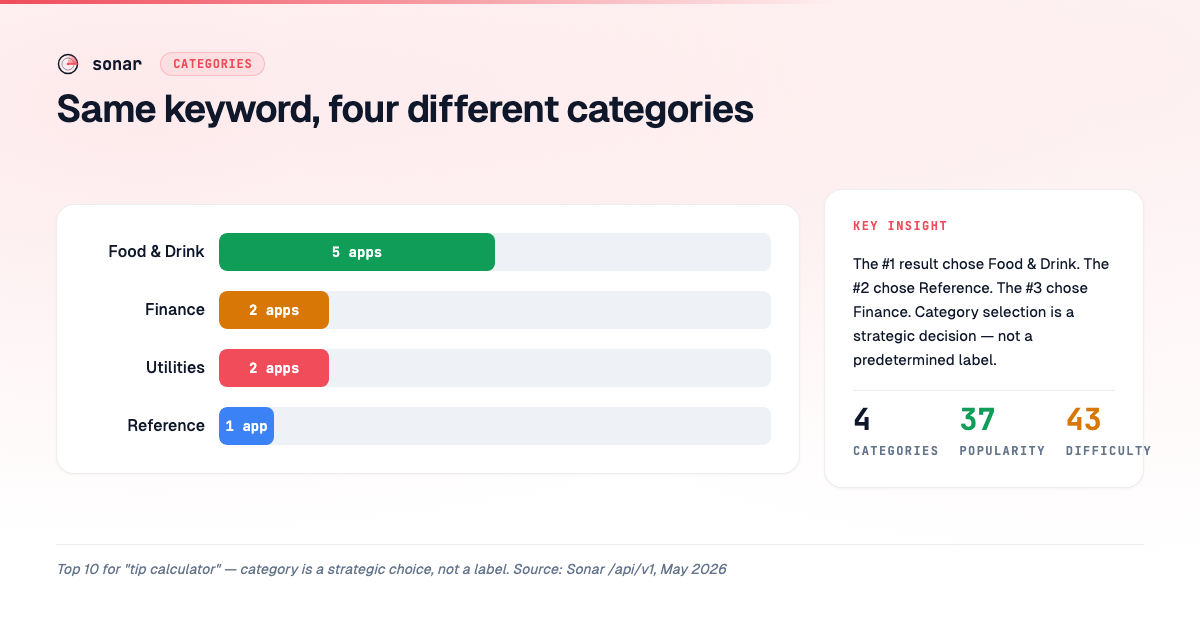The width and height of the screenshot is (1200, 630).
Task: Click the key insight paragraph text
Action: 983,312
